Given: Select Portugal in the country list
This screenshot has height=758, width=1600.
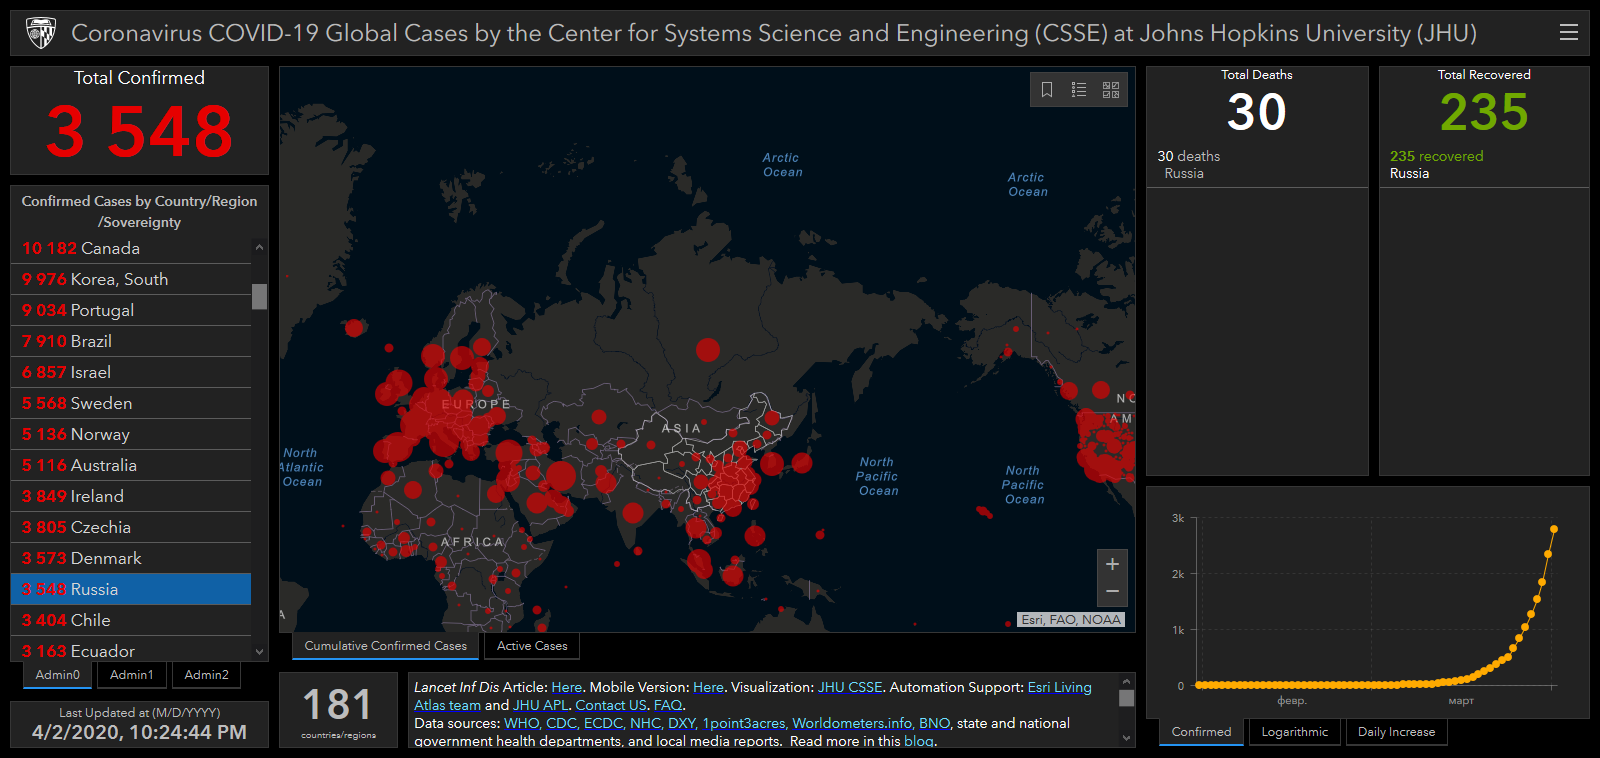Looking at the screenshot, I should point(131,310).
